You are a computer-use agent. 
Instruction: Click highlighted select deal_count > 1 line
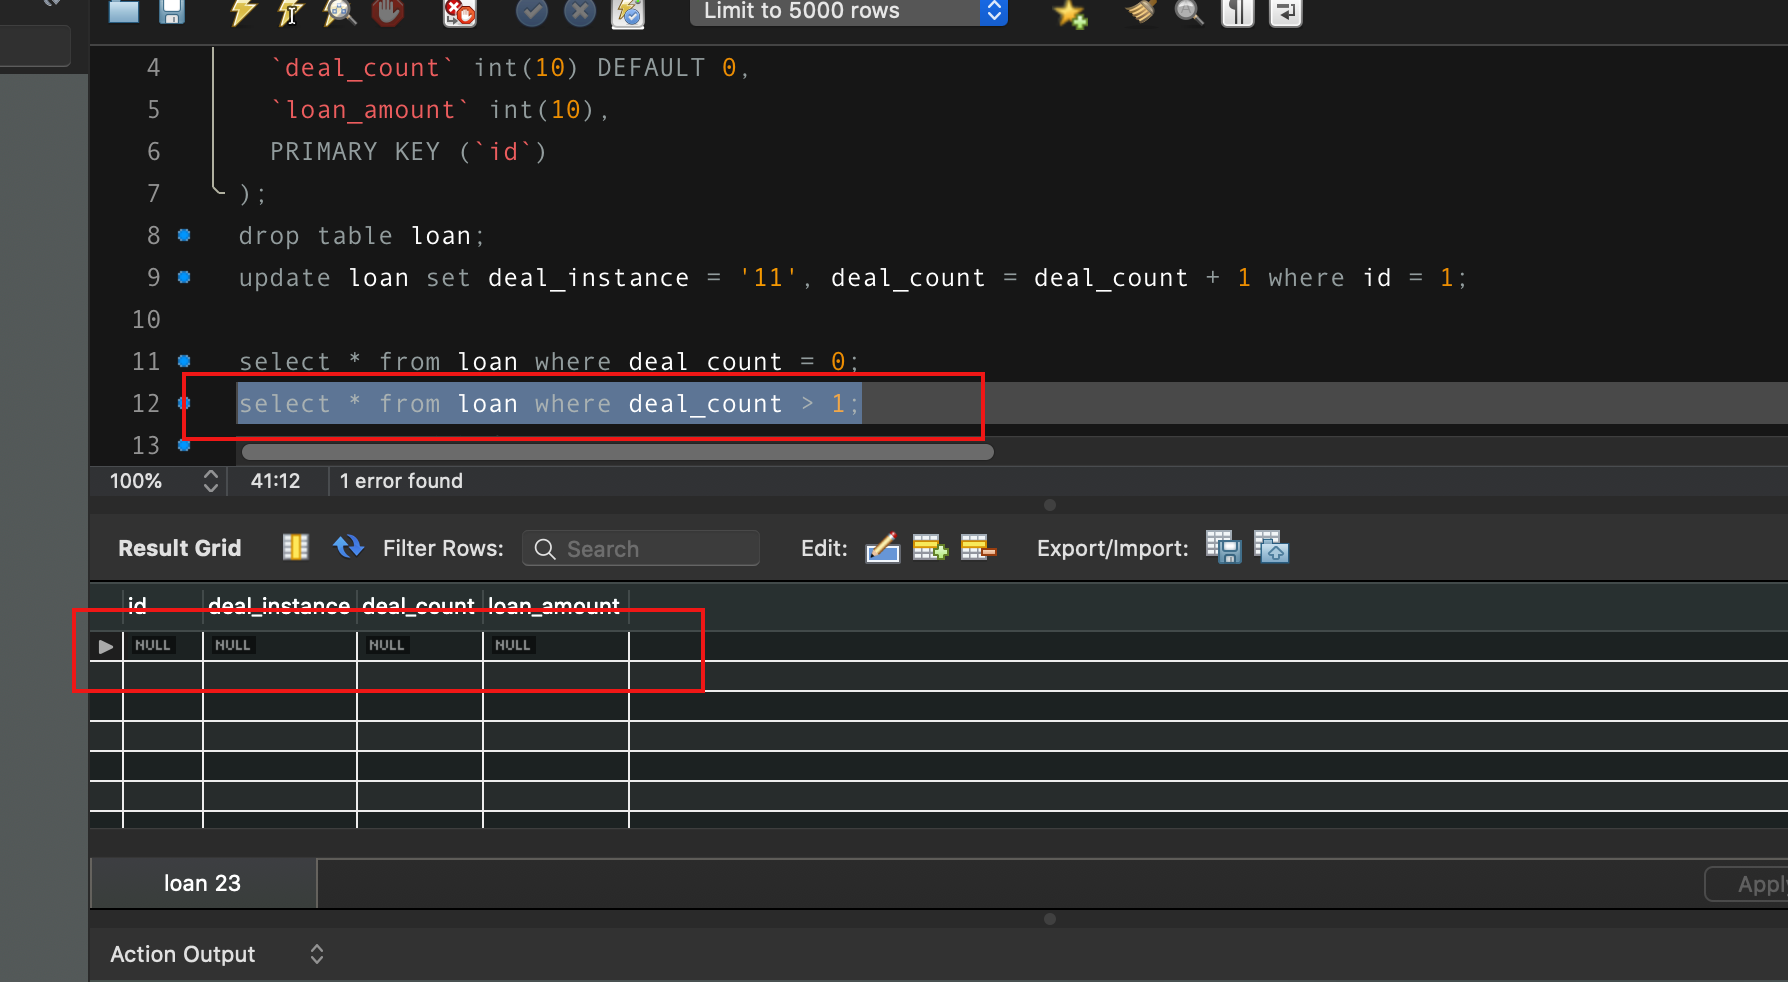(548, 404)
